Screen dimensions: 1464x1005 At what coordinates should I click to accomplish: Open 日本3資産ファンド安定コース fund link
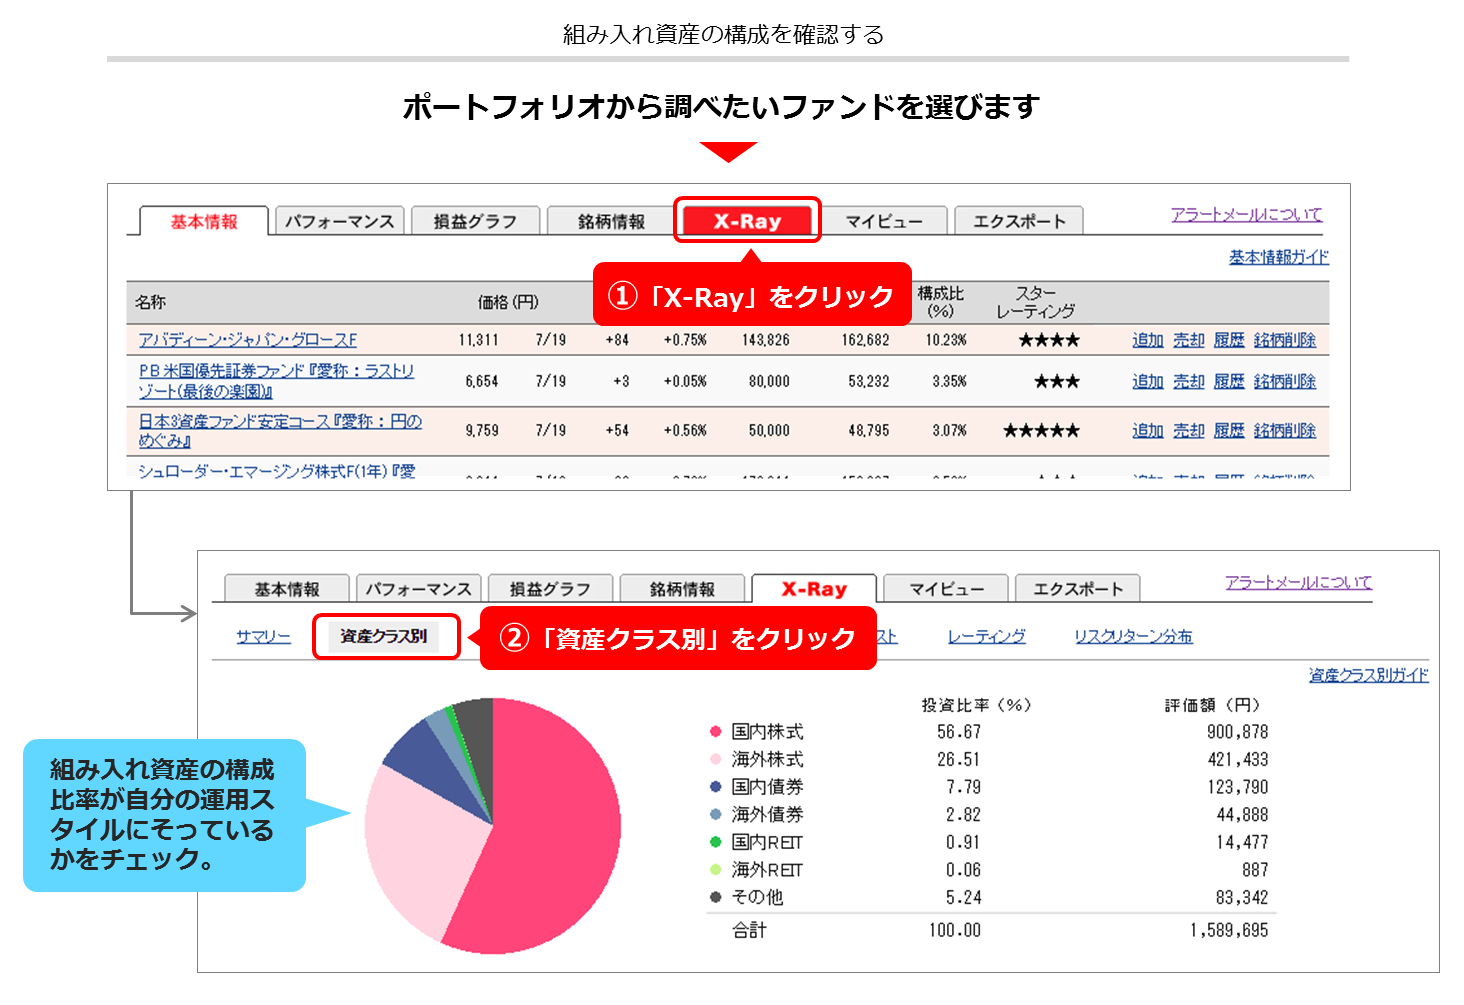coord(280,422)
